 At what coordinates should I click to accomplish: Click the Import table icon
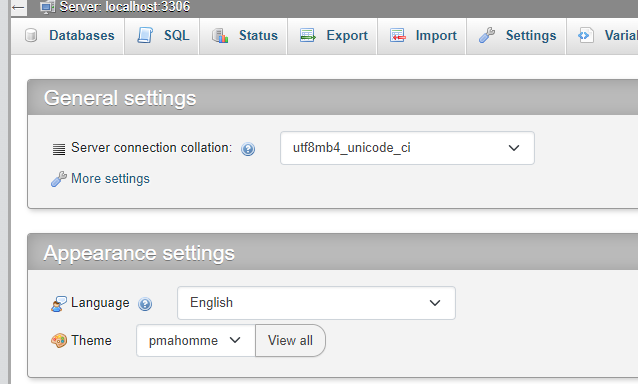coord(398,35)
